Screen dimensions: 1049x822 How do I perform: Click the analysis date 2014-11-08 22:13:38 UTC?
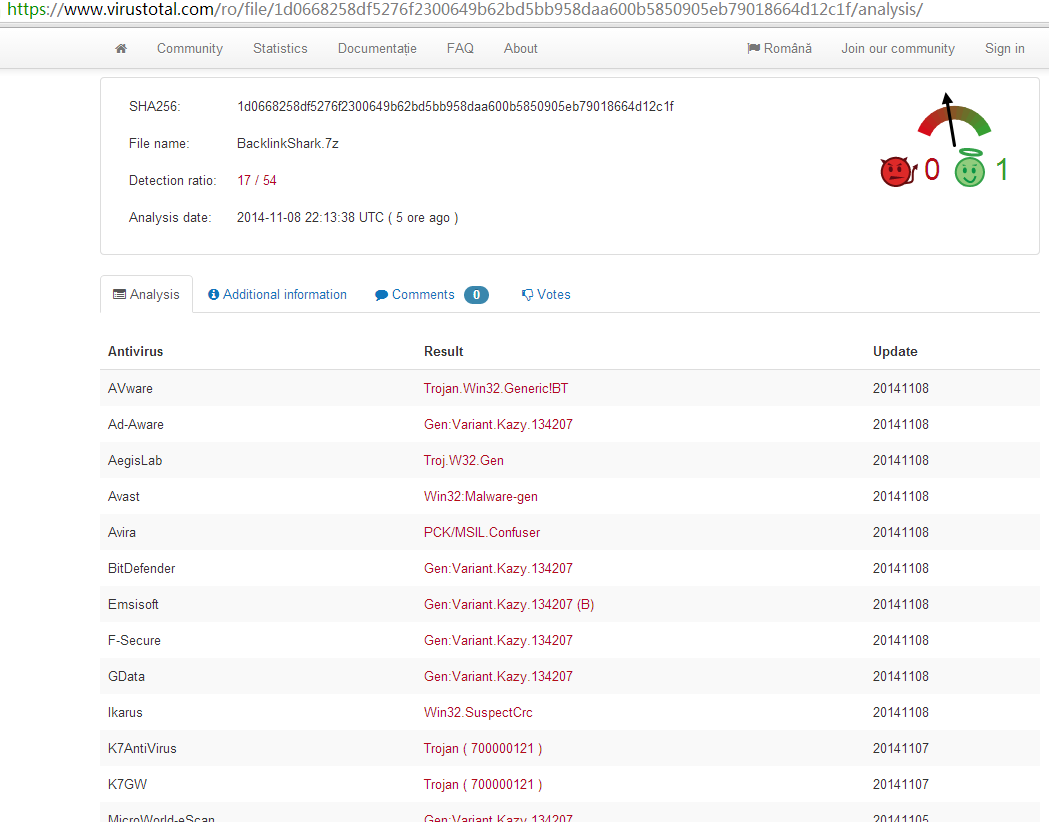310,218
